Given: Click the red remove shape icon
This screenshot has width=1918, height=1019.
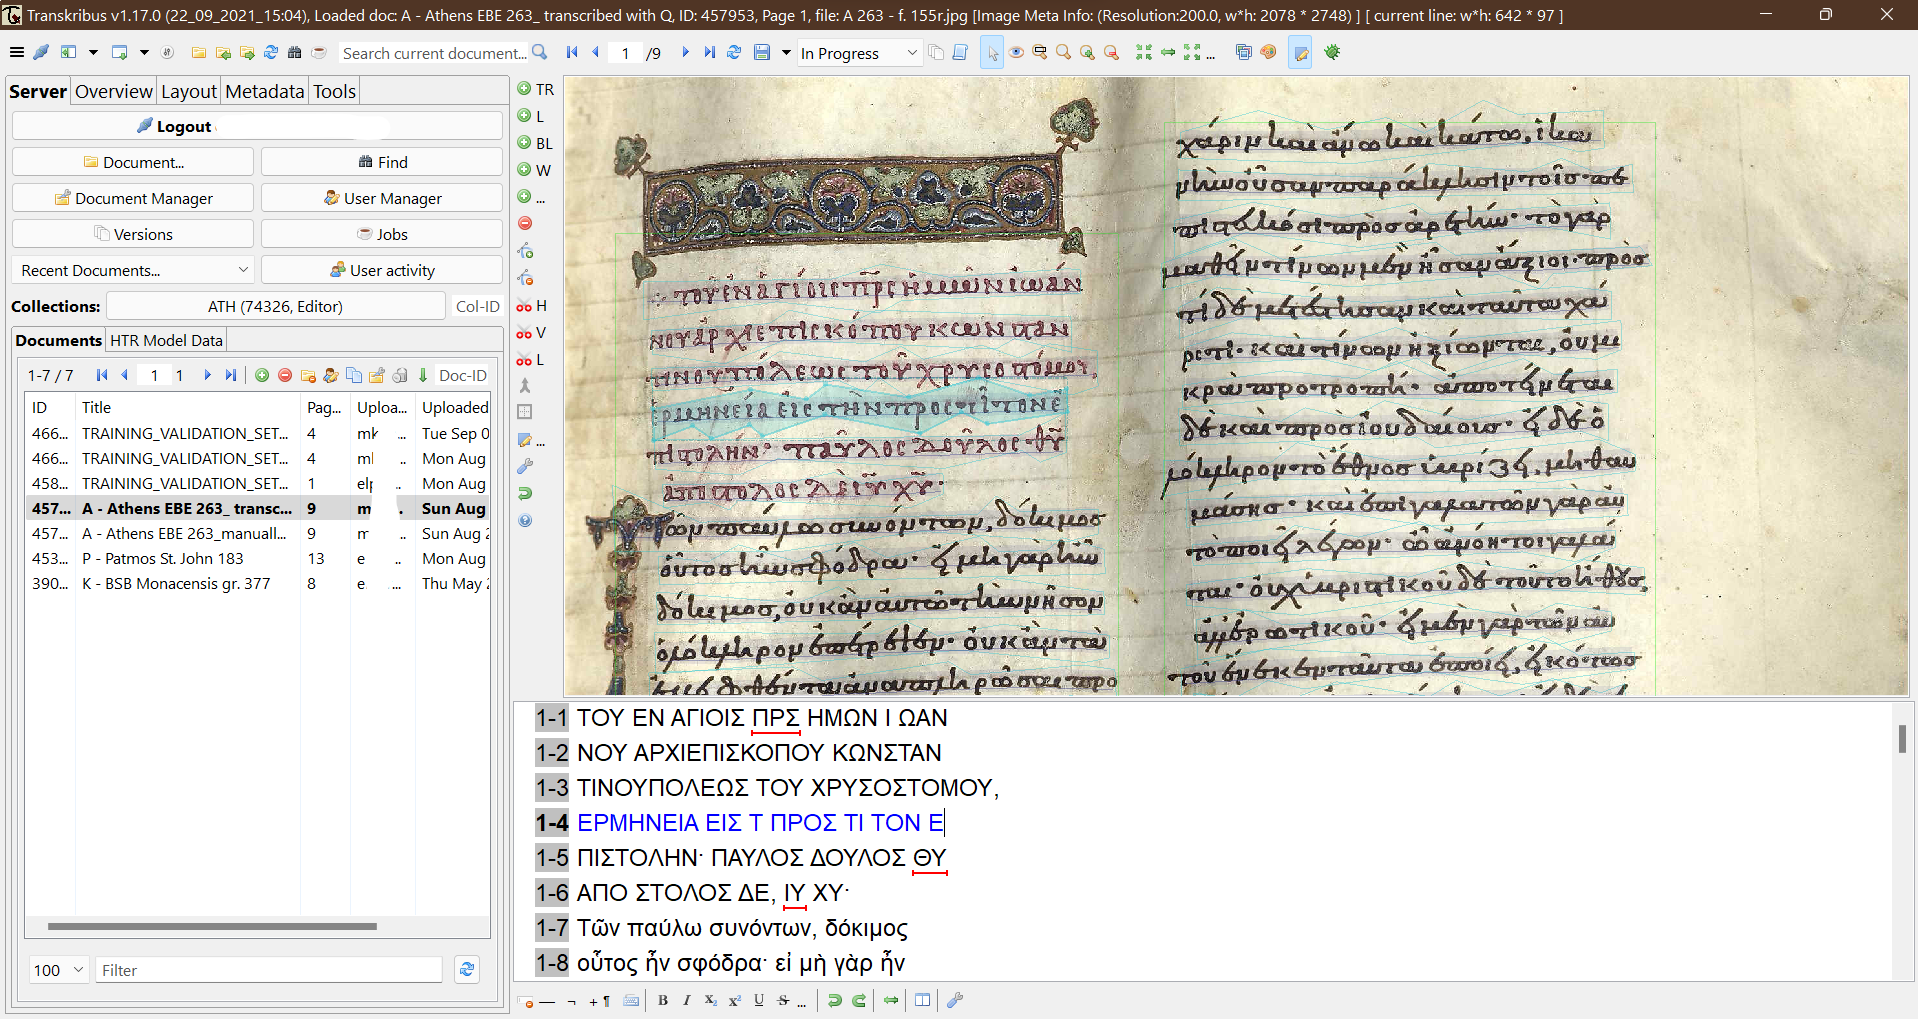Looking at the screenshot, I should (525, 224).
